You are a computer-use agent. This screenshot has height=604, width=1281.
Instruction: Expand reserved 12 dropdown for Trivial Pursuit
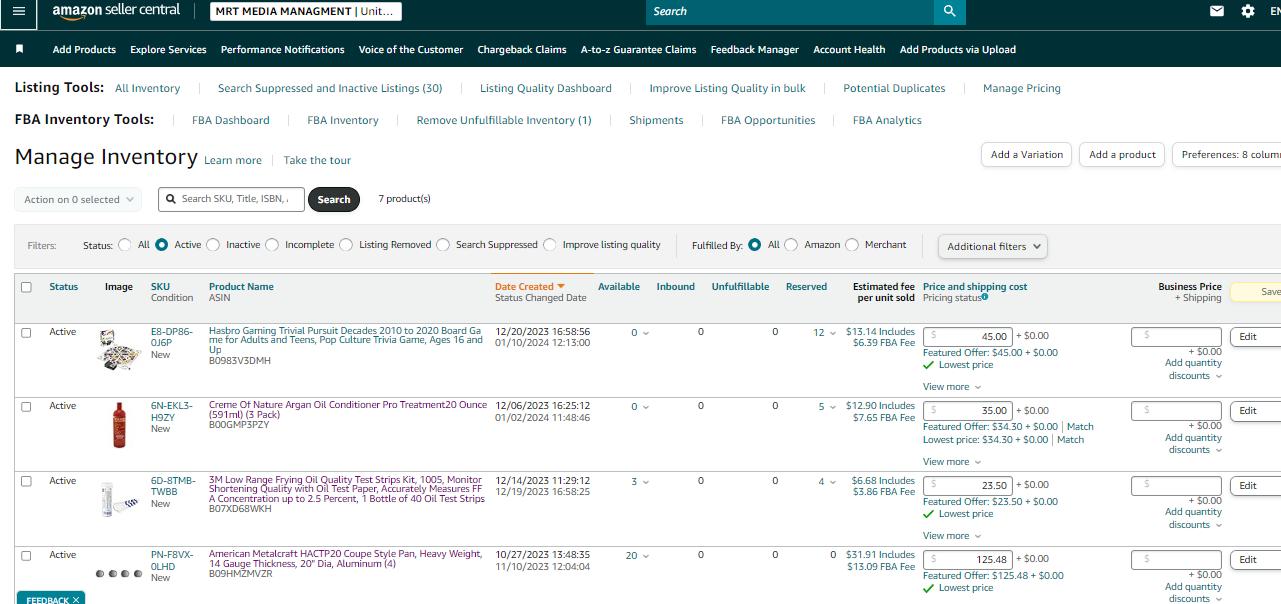825,333
